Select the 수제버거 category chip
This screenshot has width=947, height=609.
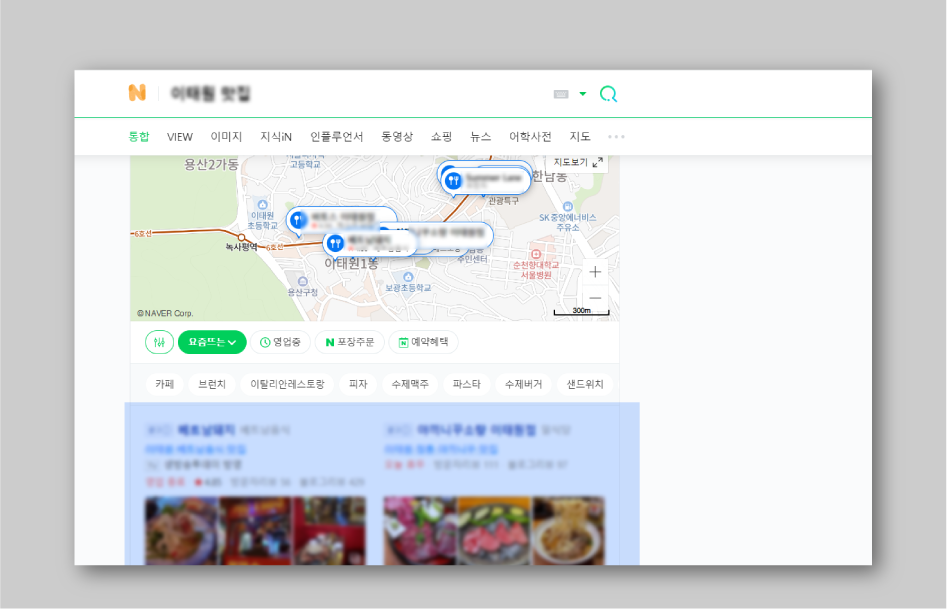pyautogui.click(x=523, y=384)
